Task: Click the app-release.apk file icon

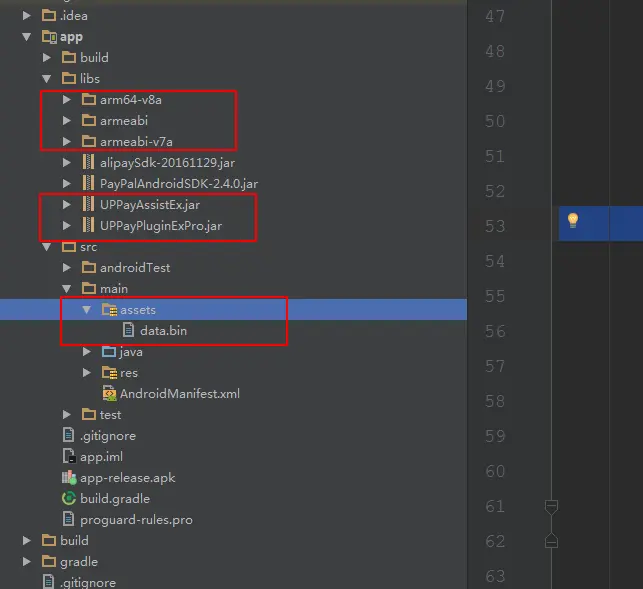Action: point(69,477)
